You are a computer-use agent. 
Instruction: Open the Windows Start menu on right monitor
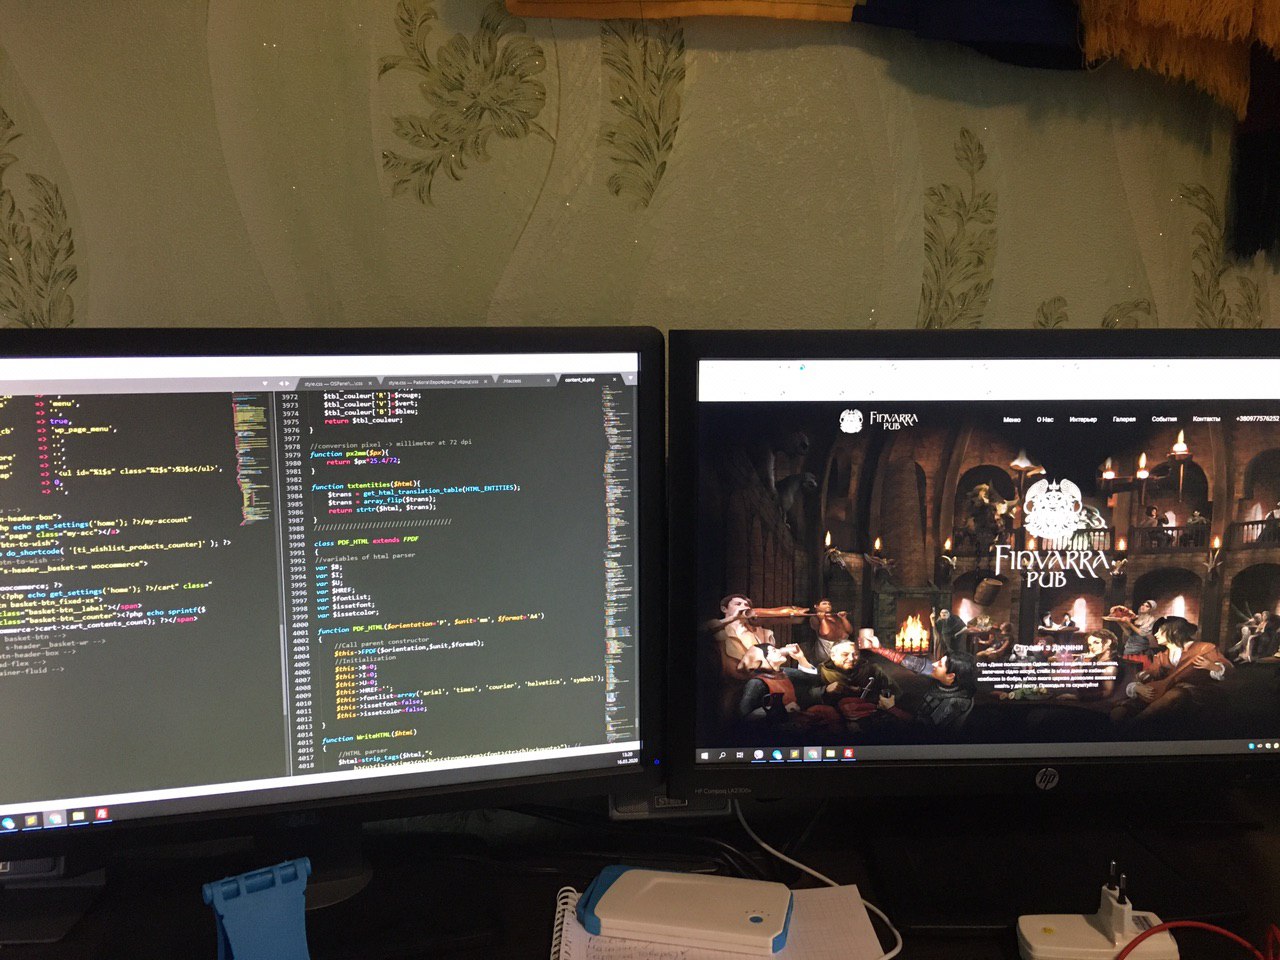pyautogui.click(x=705, y=755)
